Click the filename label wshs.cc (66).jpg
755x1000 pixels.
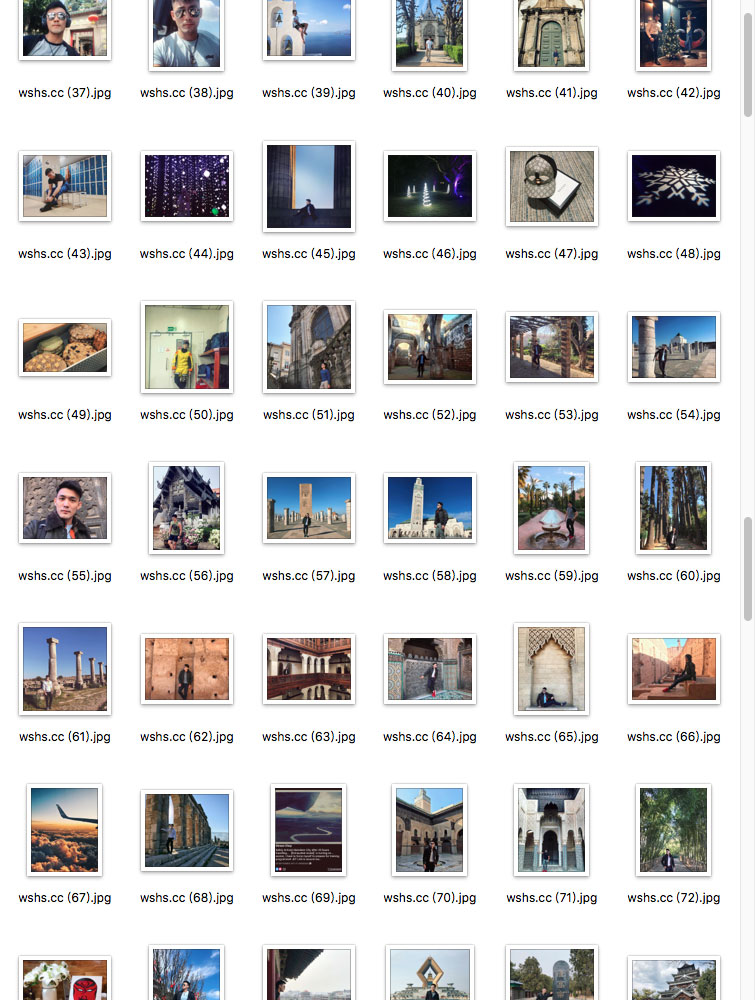point(673,737)
